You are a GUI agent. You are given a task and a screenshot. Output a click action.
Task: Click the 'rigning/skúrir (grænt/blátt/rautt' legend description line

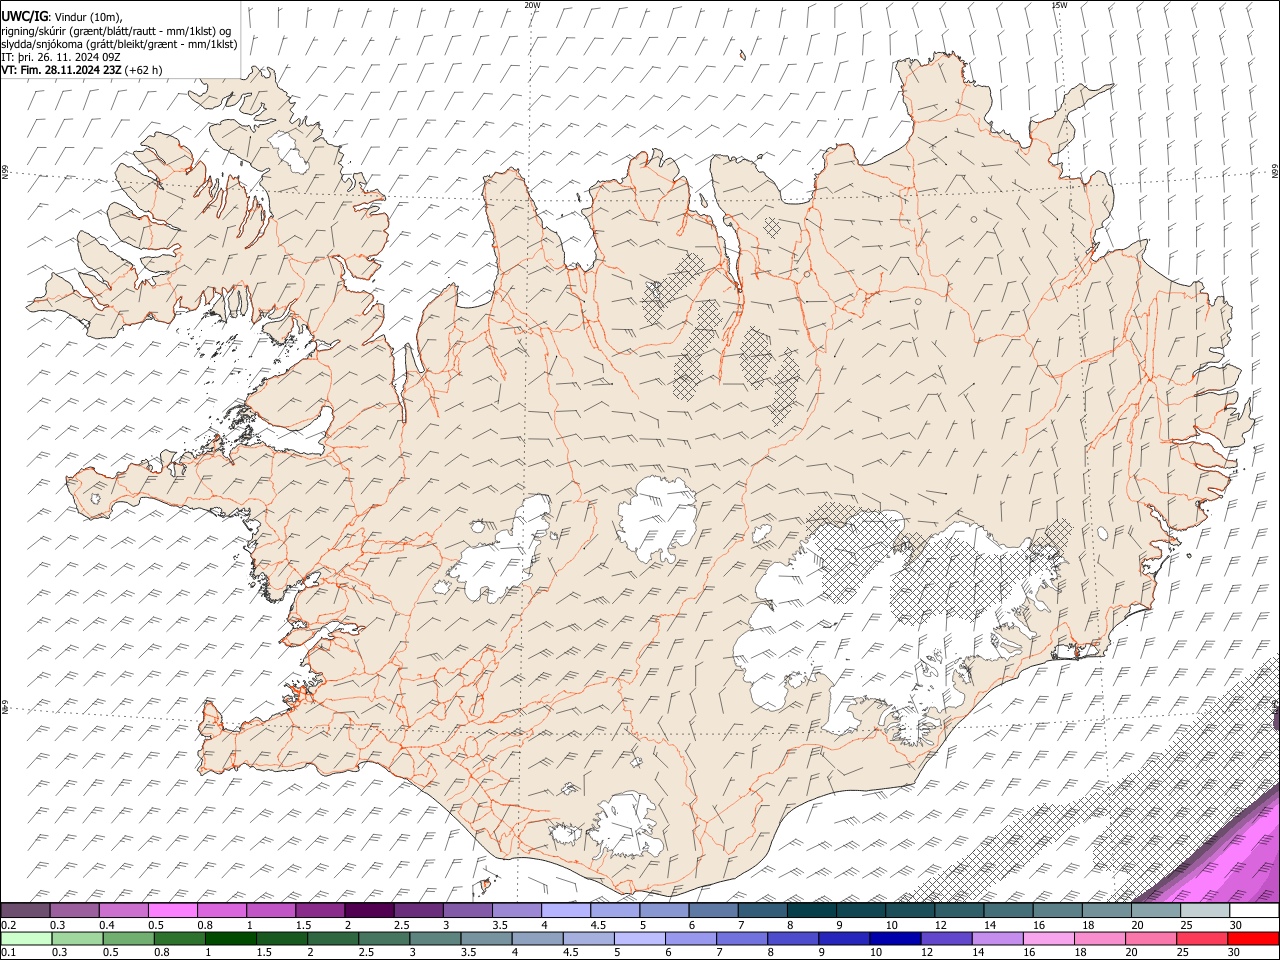(x=118, y=31)
